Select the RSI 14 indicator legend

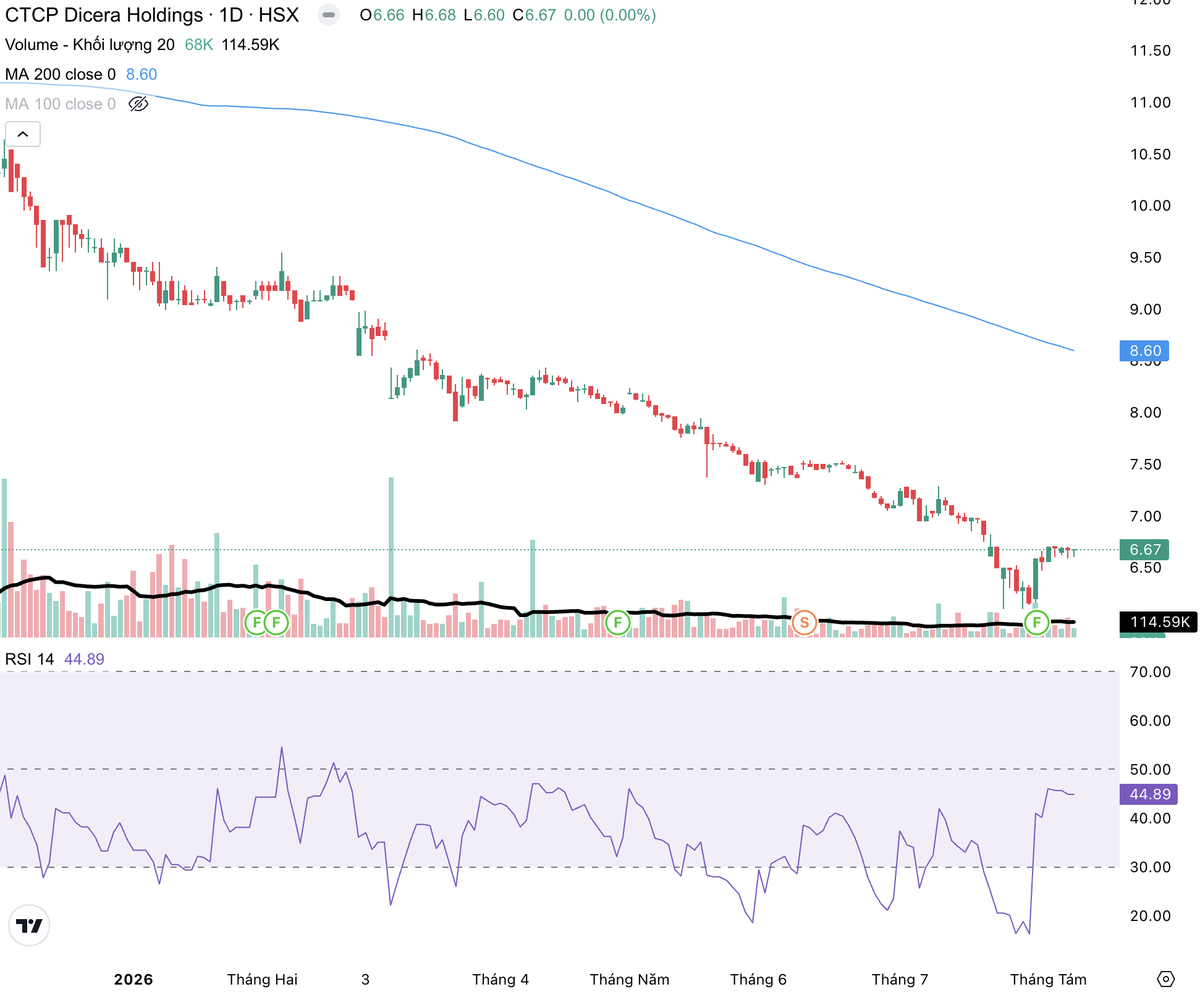point(31,659)
